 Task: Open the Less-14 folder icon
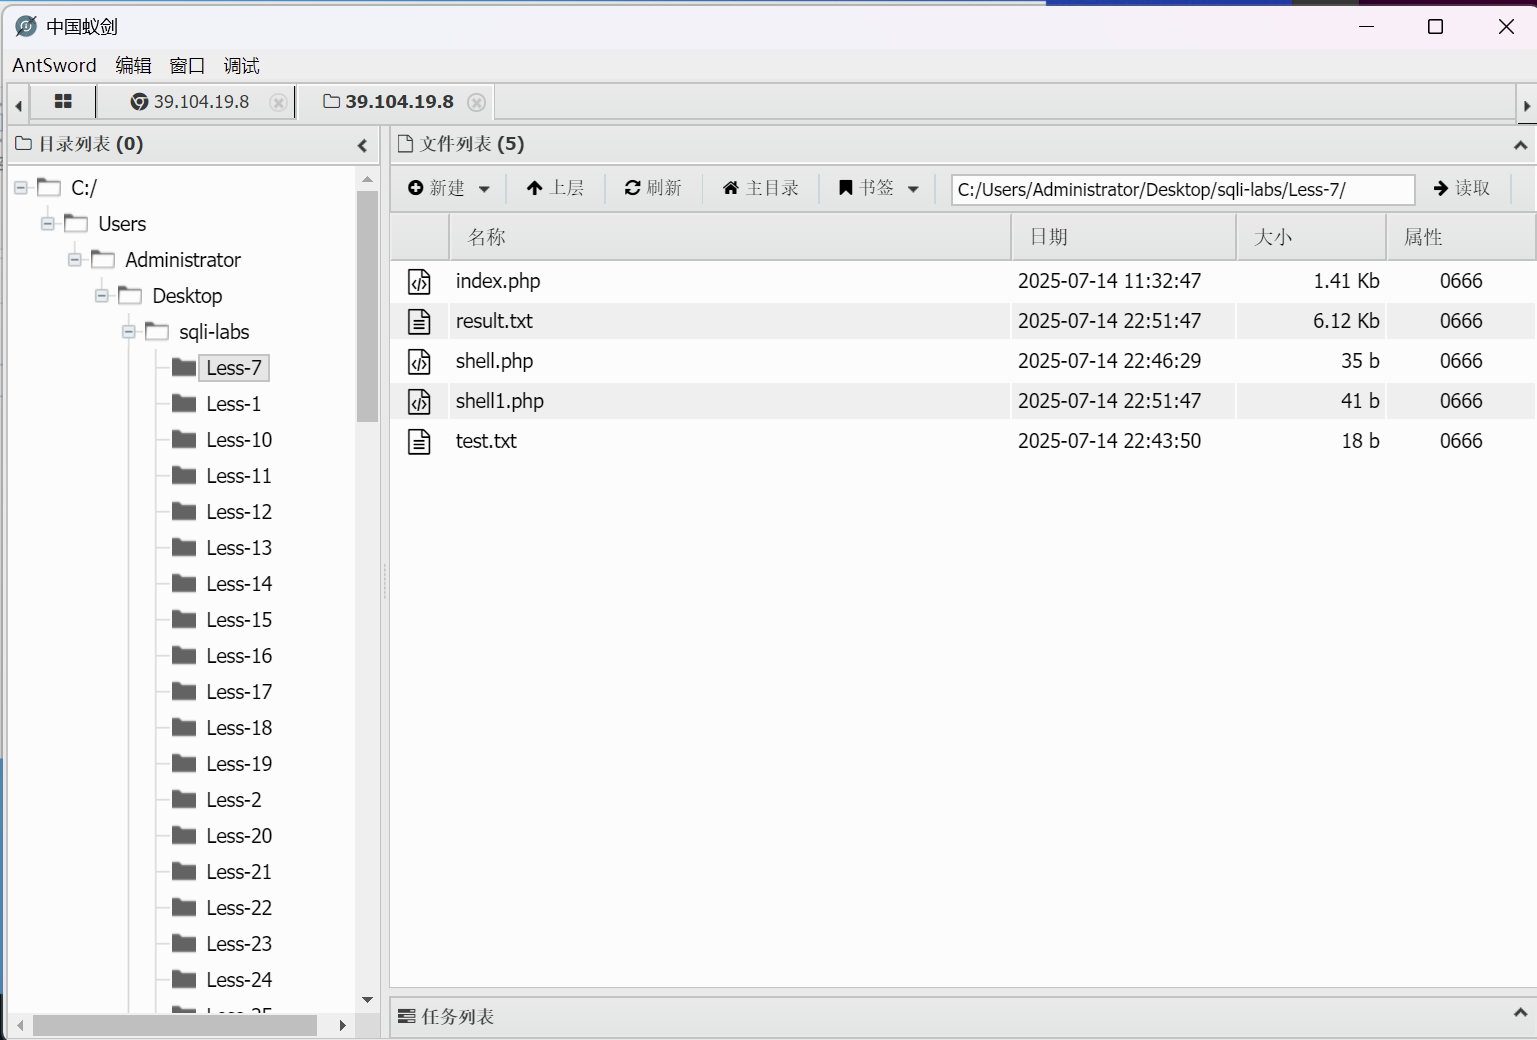click(x=184, y=583)
